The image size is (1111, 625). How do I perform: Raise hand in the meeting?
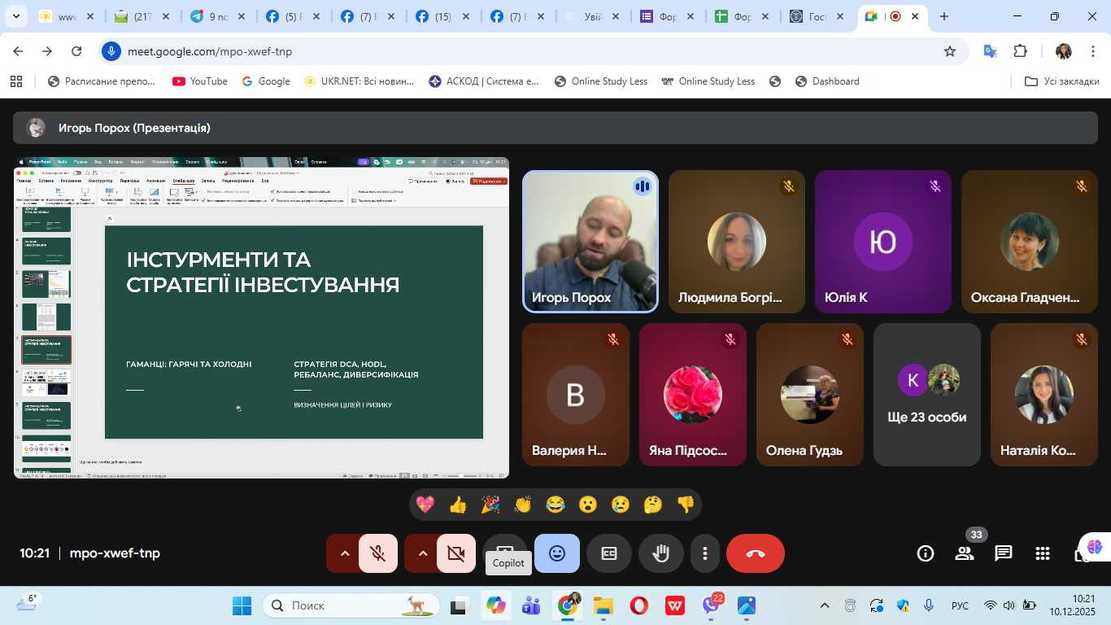(x=660, y=553)
